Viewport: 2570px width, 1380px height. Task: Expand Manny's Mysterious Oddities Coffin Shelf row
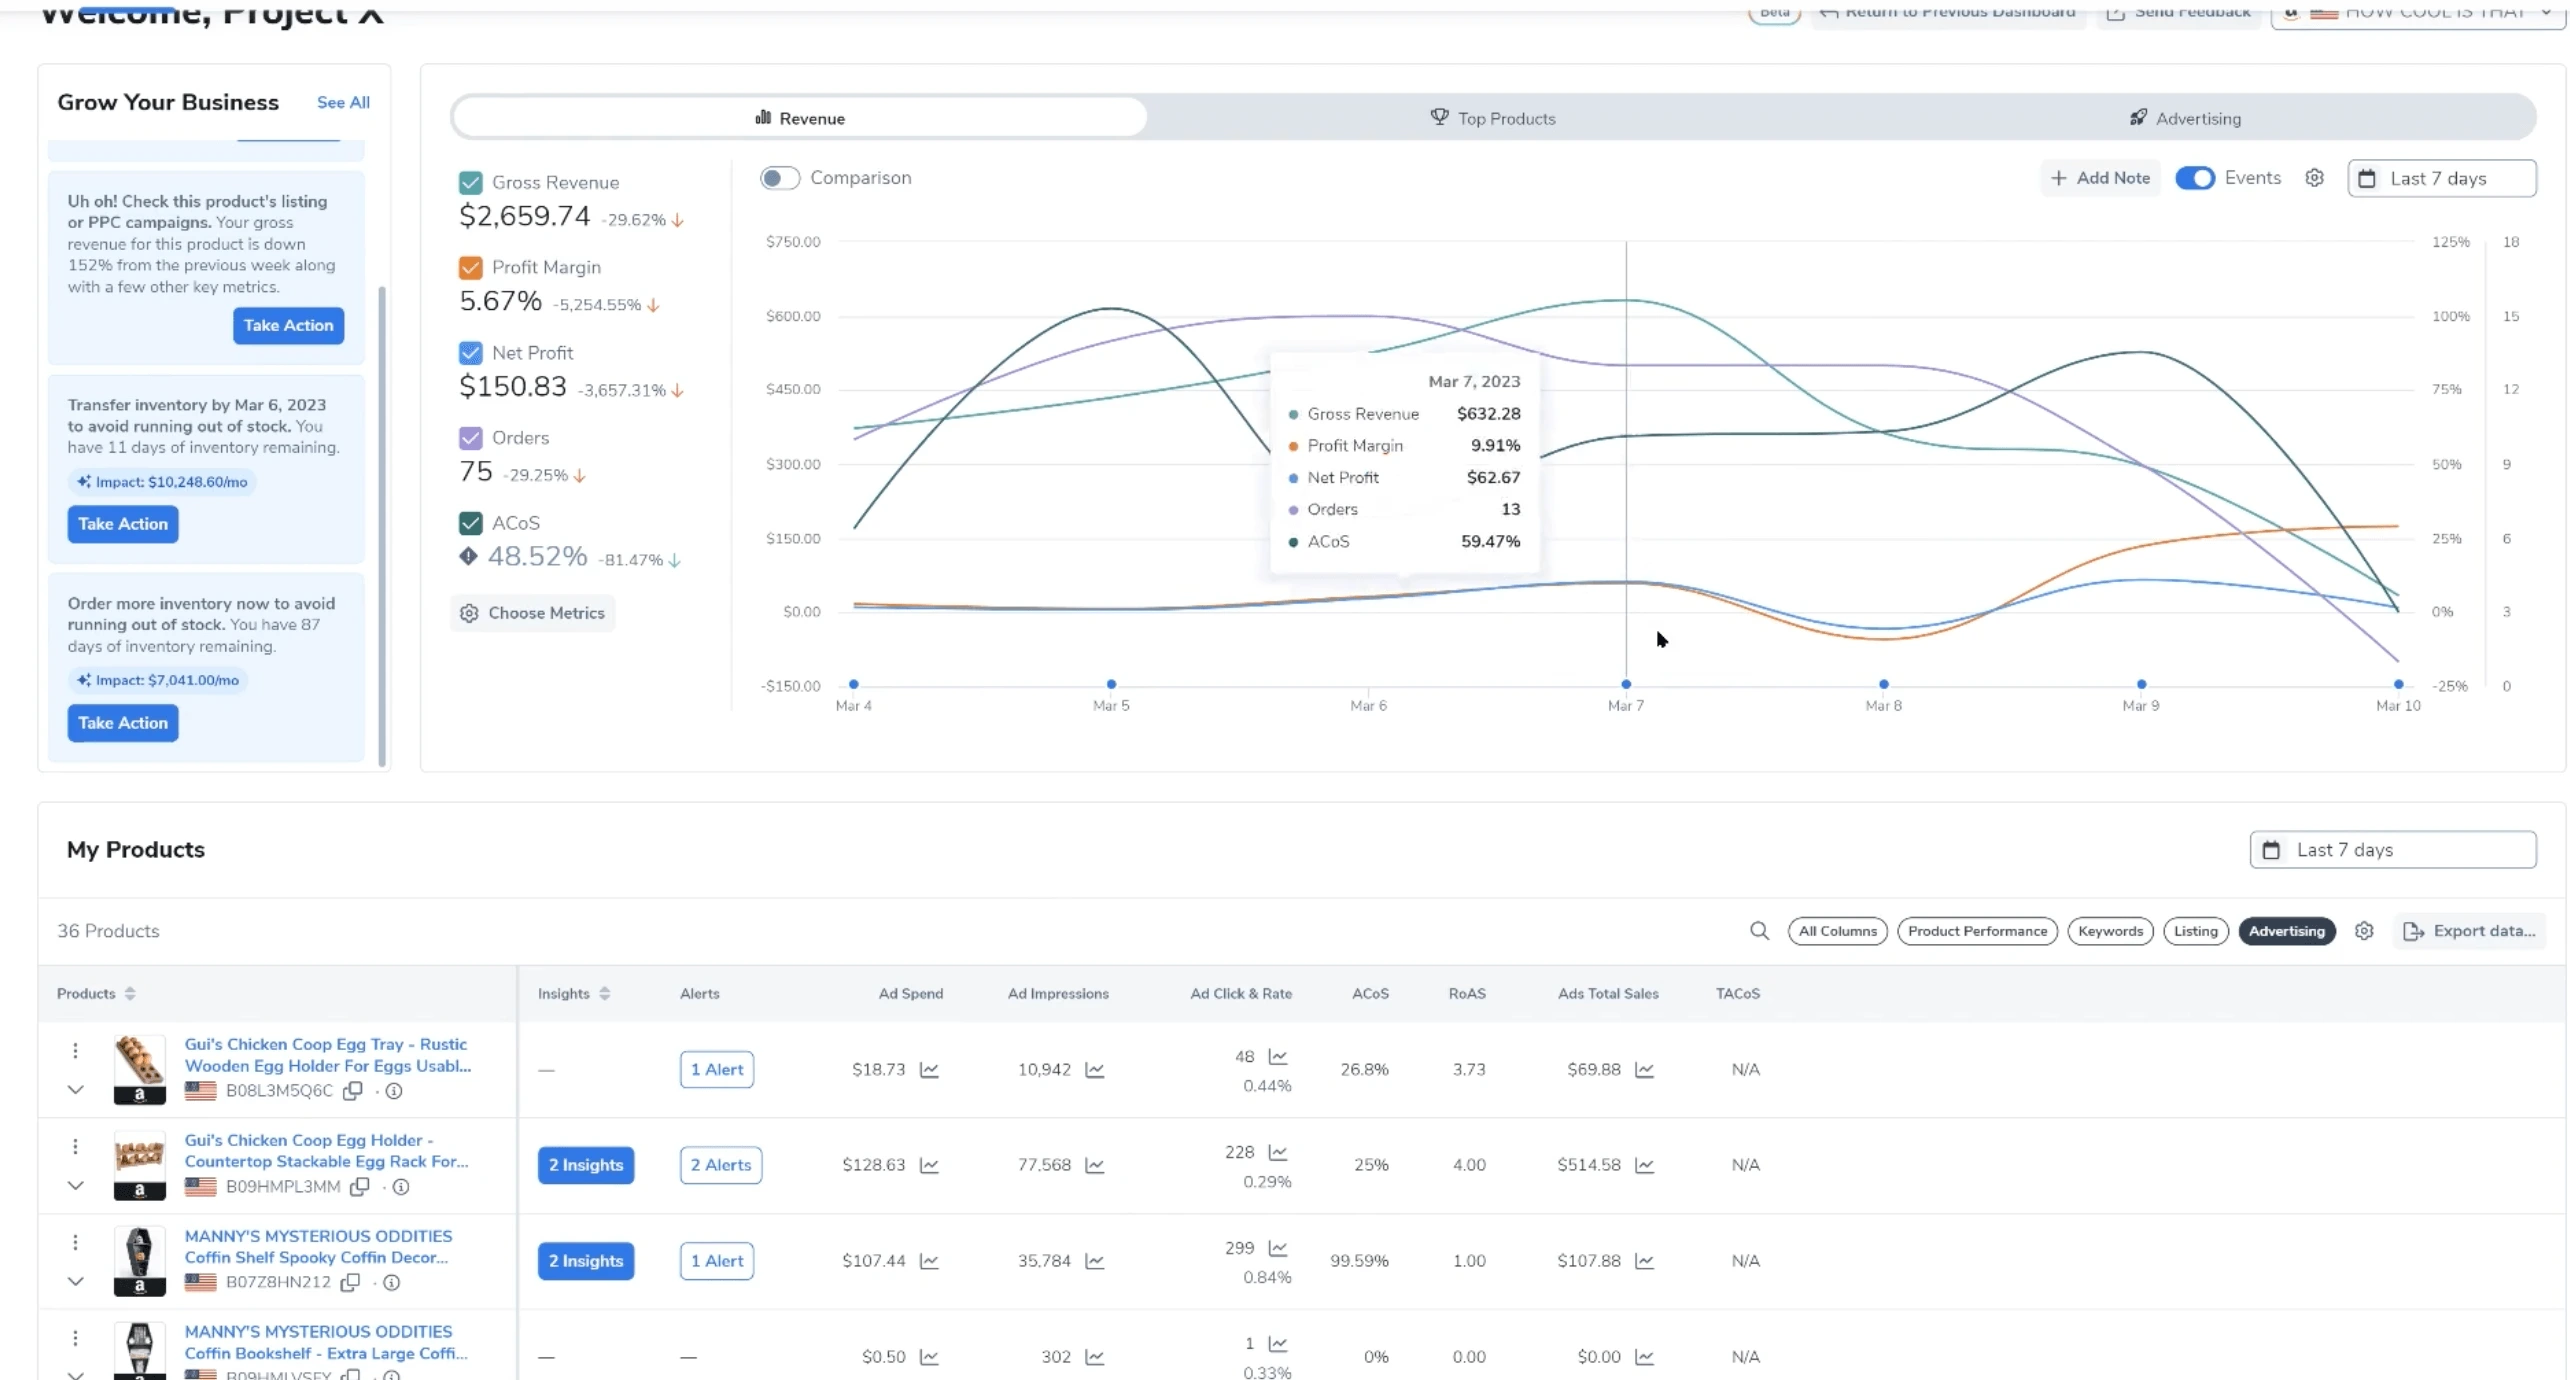click(x=75, y=1281)
